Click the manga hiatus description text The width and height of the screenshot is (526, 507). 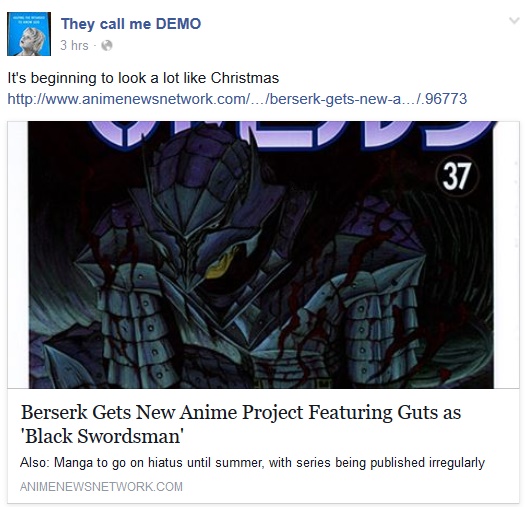coord(252,463)
